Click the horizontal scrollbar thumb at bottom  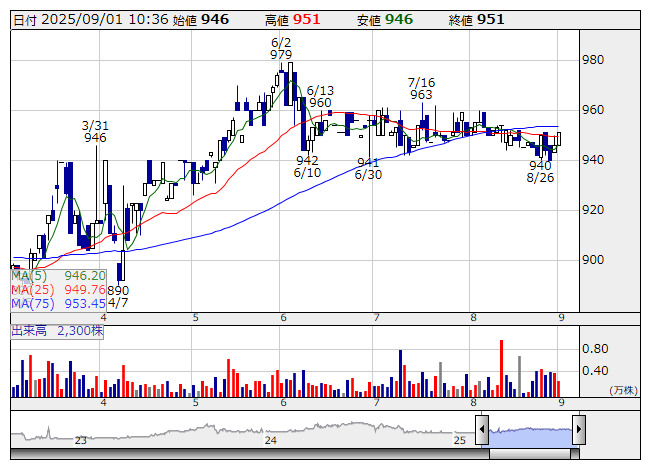point(530,454)
